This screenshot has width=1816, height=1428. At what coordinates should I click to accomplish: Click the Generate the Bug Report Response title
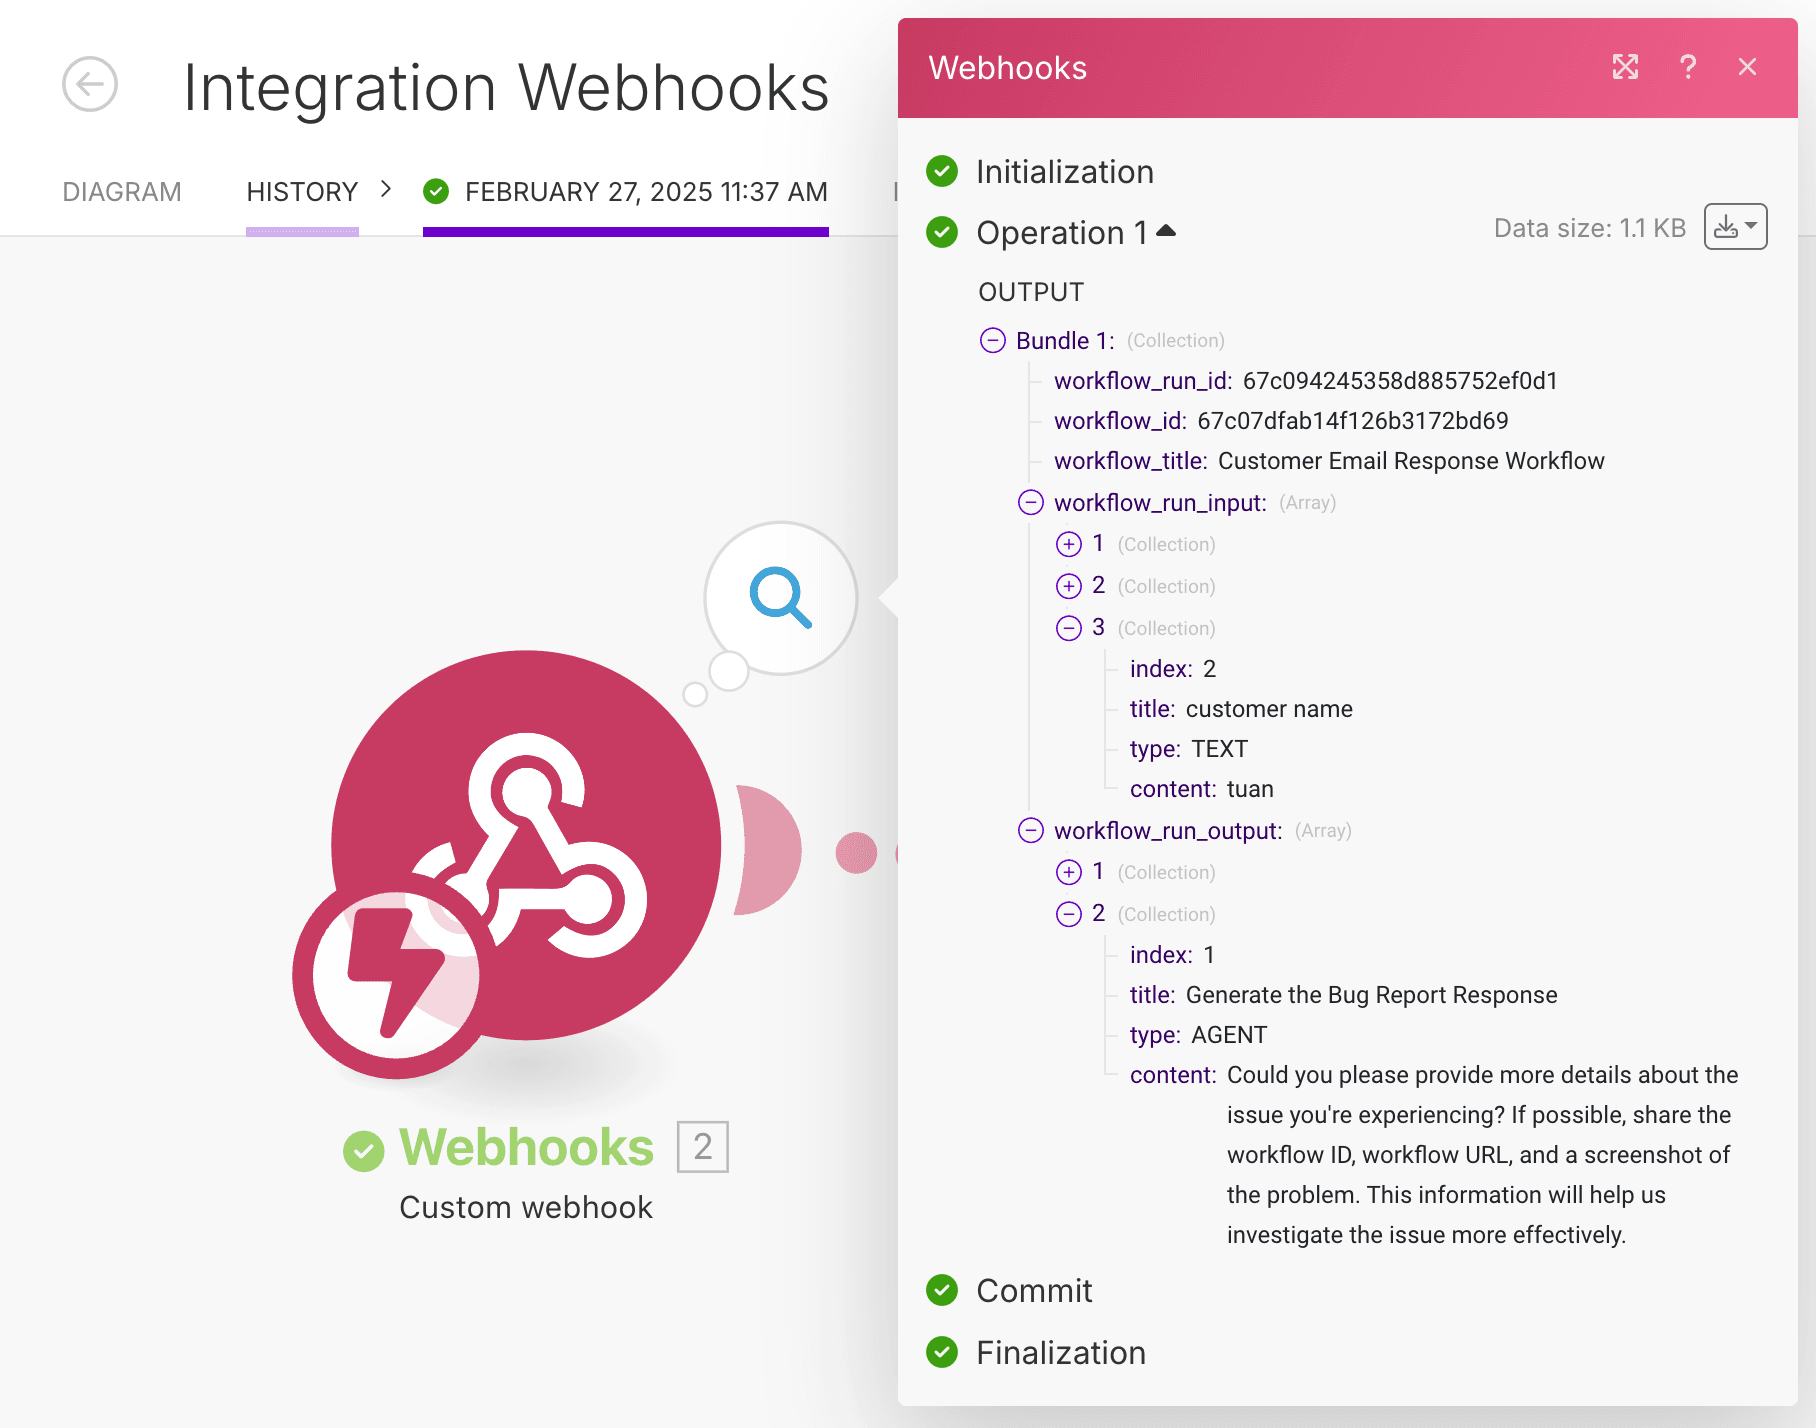coord(1372,995)
